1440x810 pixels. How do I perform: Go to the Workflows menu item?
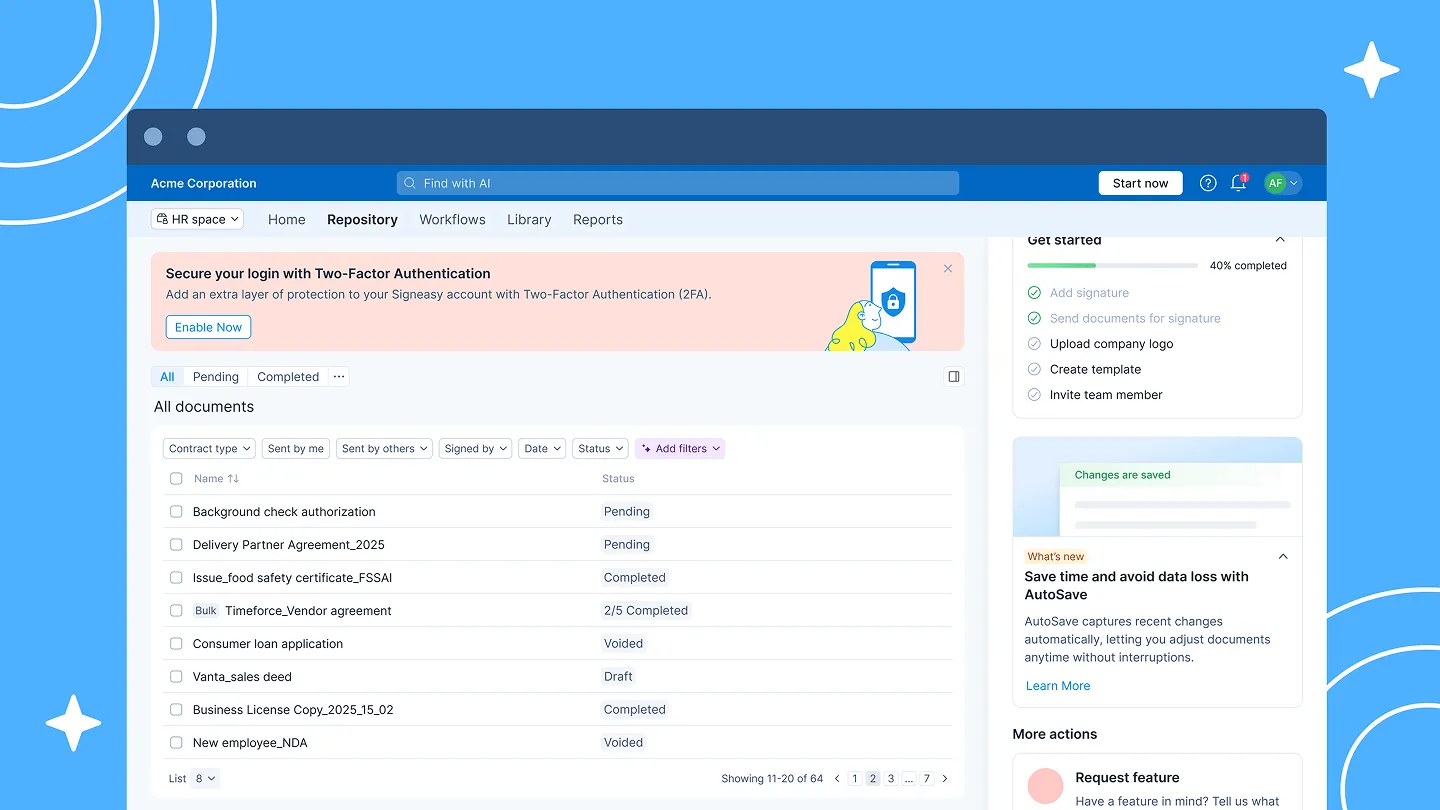pyautogui.click(x=452, y=219)
